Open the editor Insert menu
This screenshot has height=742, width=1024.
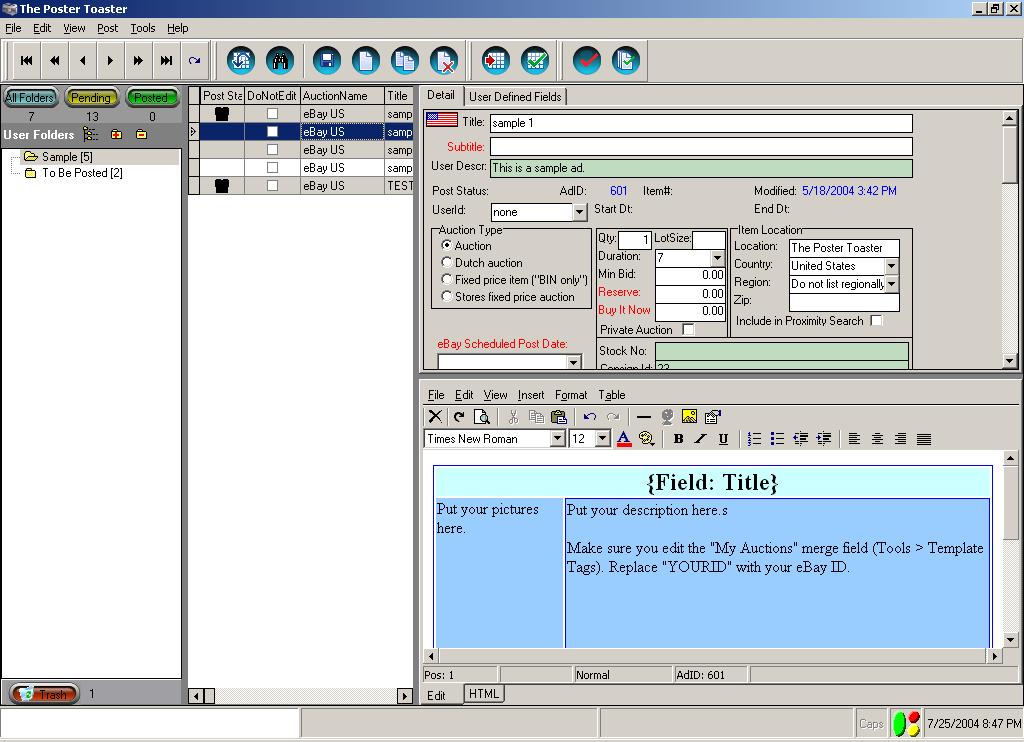point(531,395)
